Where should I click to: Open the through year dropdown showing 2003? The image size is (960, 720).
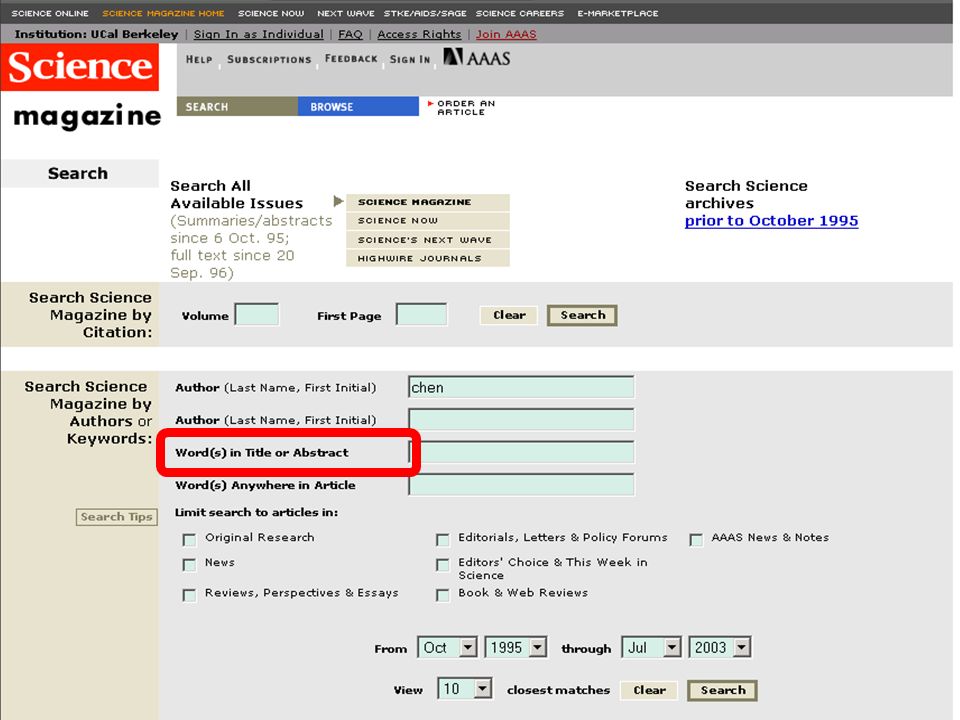[719, 647]
